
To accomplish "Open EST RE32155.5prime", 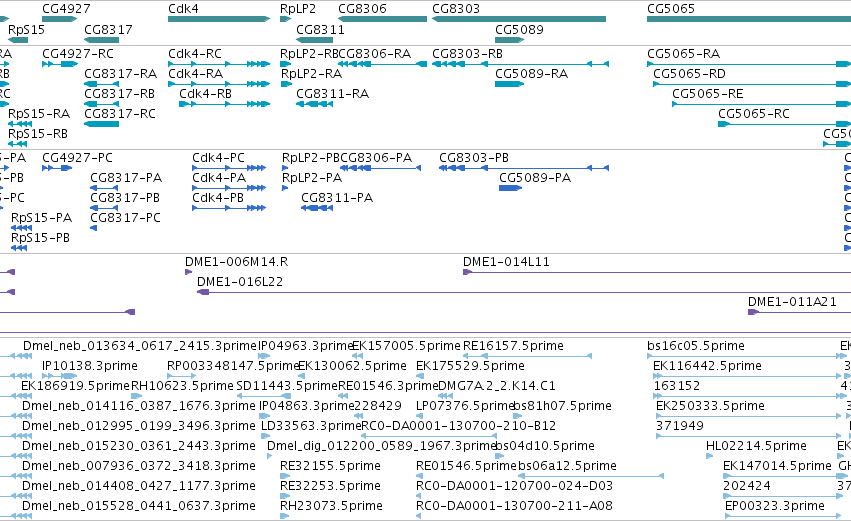I will [x=331, y=467].
